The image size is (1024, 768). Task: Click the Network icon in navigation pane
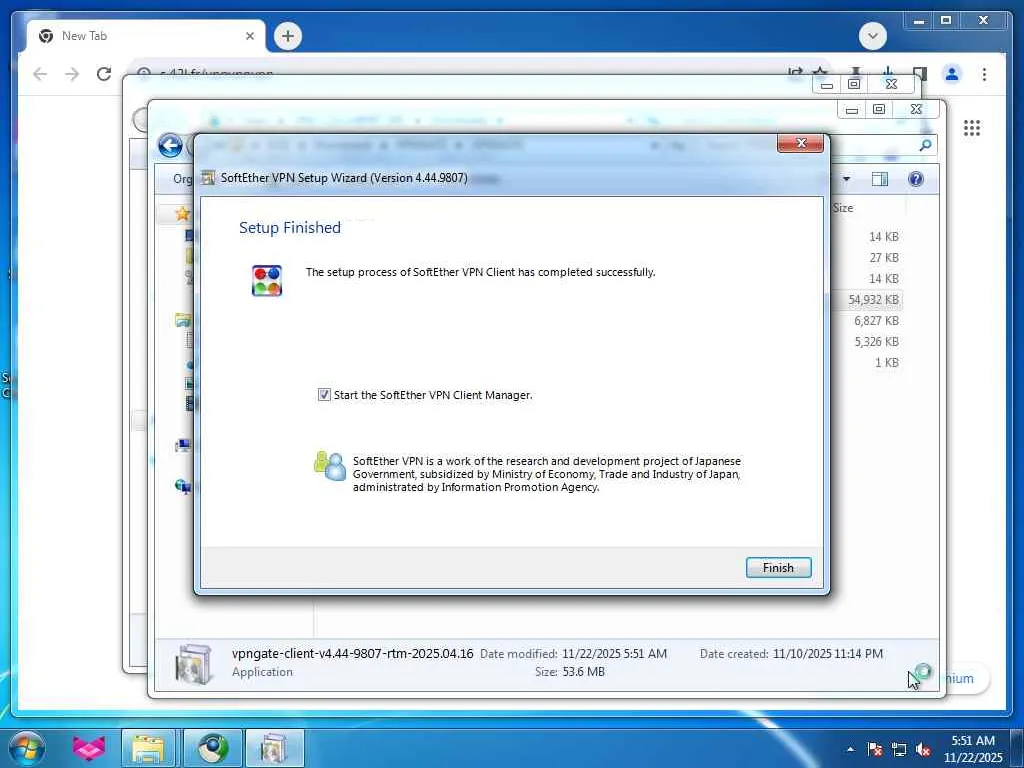tap(183, 487)
